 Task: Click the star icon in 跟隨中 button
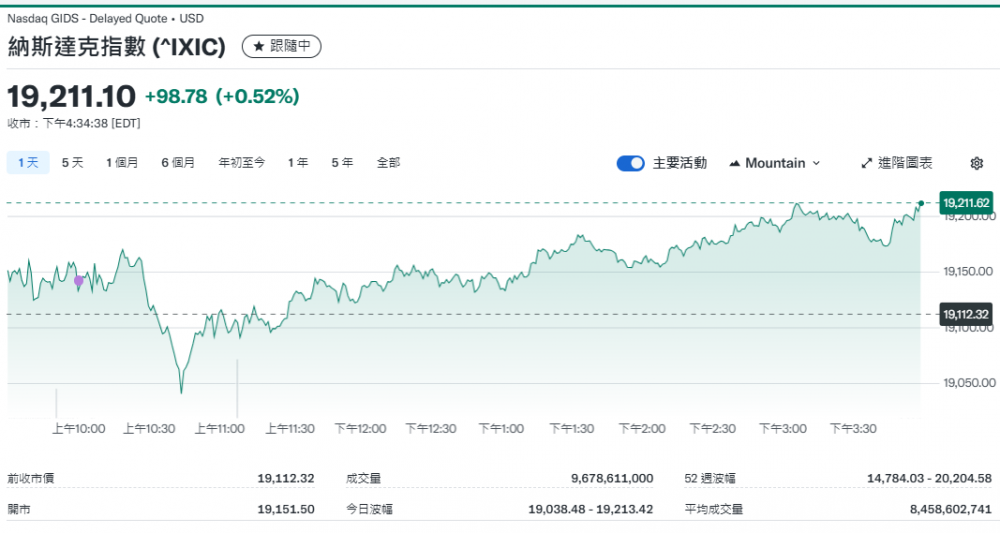click(258, 47)
